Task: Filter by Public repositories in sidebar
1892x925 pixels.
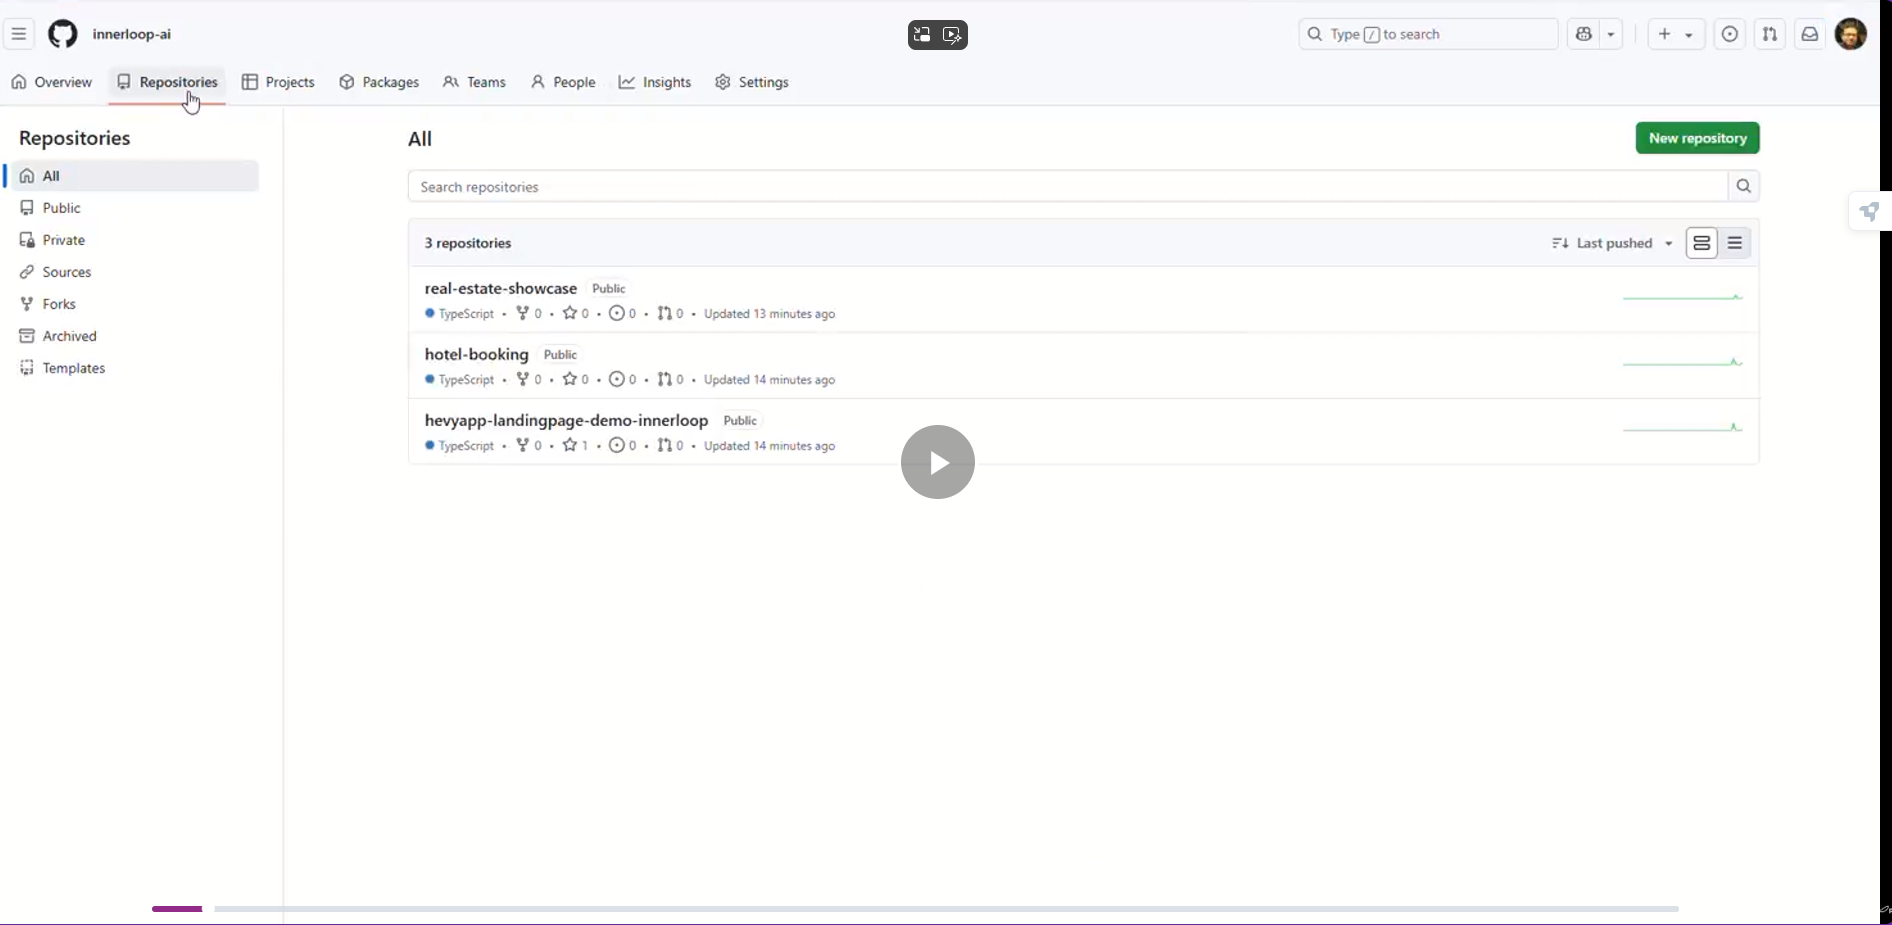Action: (133, 208)
